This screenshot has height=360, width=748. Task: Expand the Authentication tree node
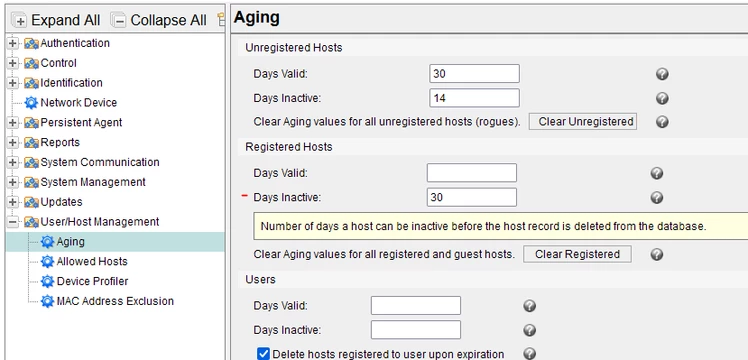13,43
